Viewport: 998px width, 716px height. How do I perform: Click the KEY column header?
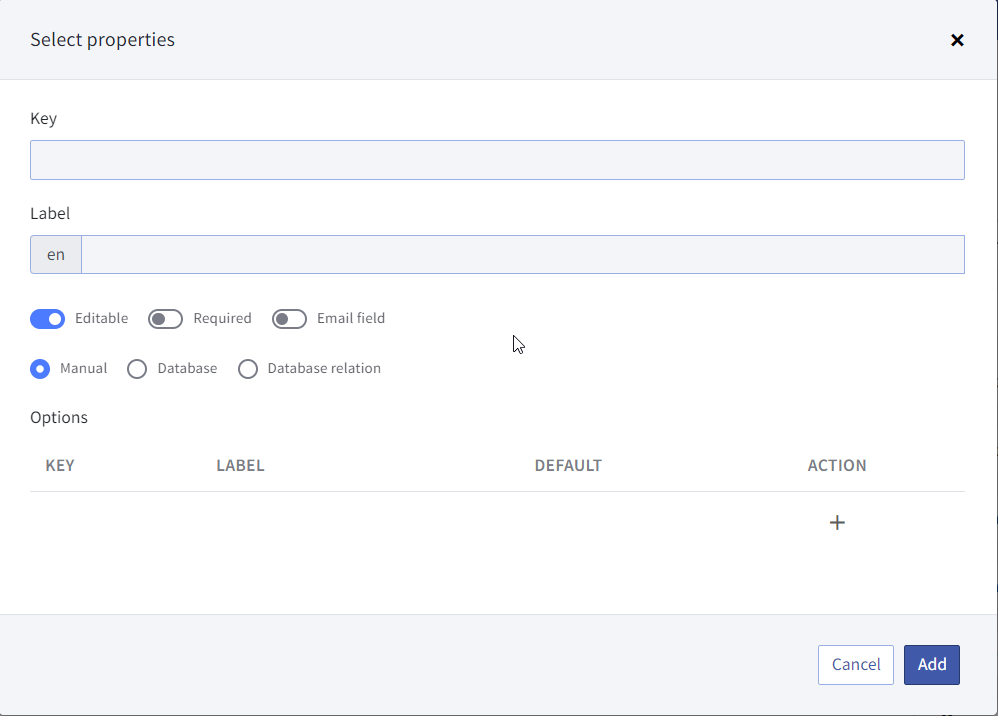tap(60, 465)
